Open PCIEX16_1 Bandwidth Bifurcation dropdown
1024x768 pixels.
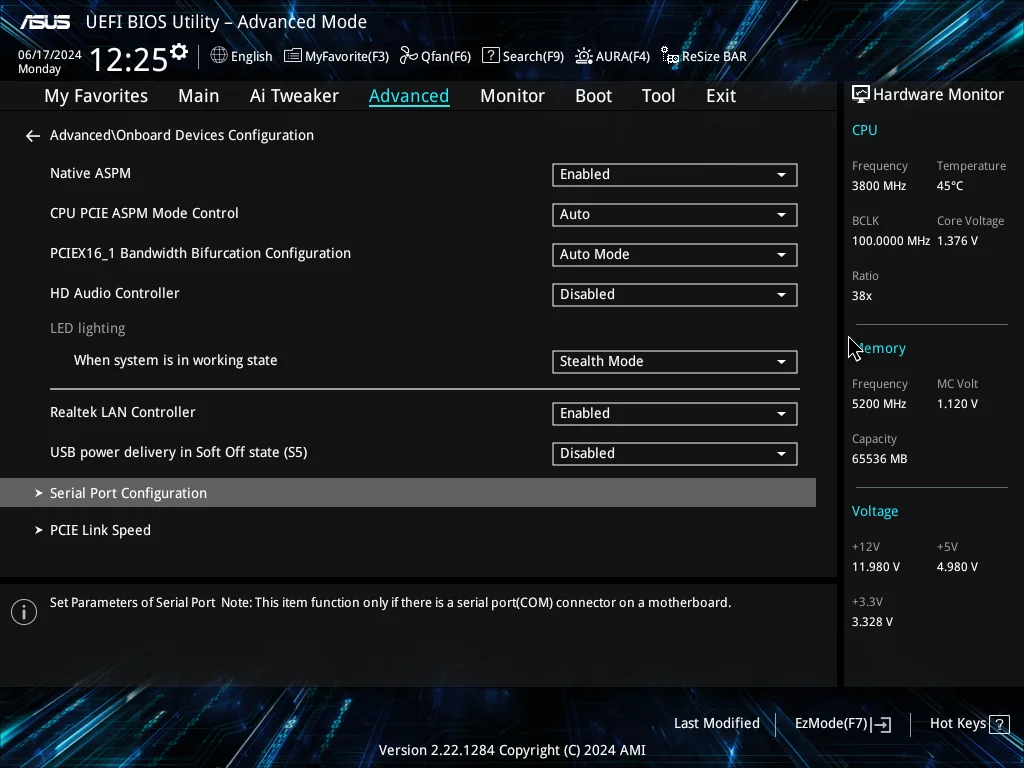(675, 255)
